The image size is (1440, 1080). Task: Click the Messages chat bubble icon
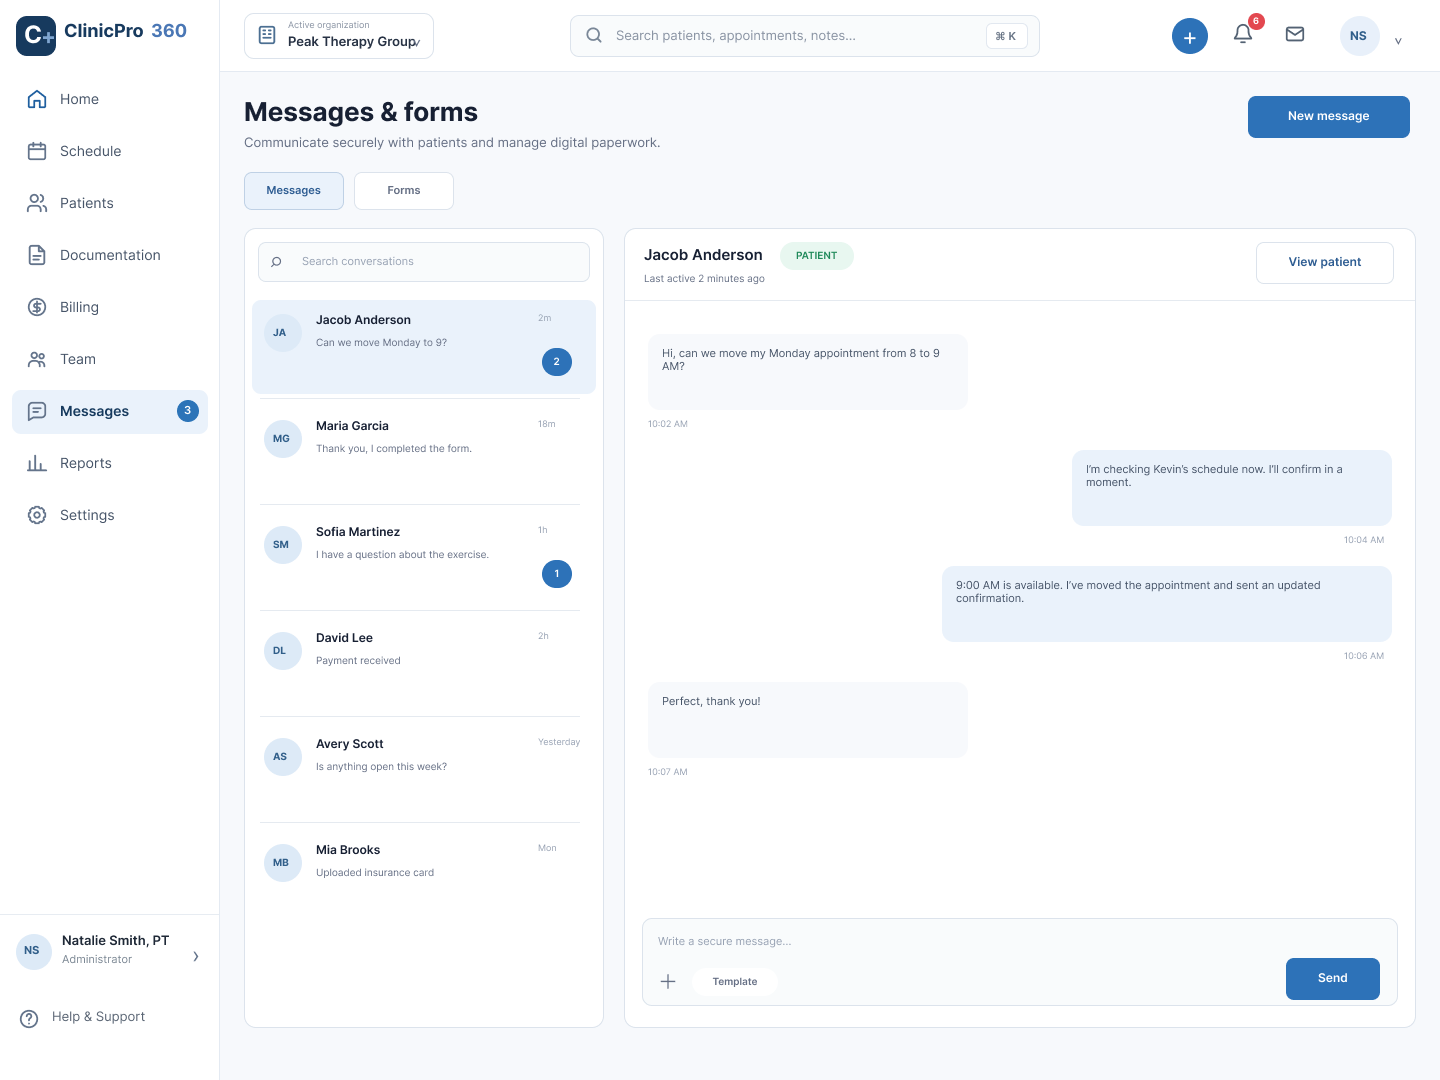click(x=37, y=411)
